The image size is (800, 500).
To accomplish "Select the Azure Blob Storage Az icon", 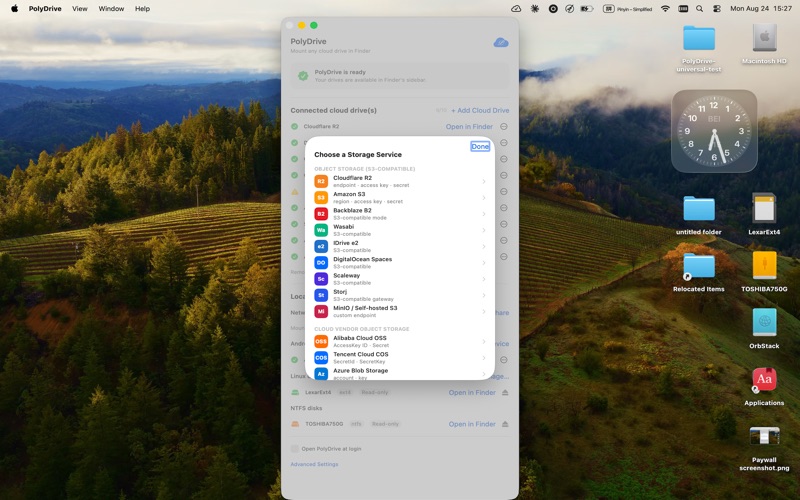I will tap(321, 373).
